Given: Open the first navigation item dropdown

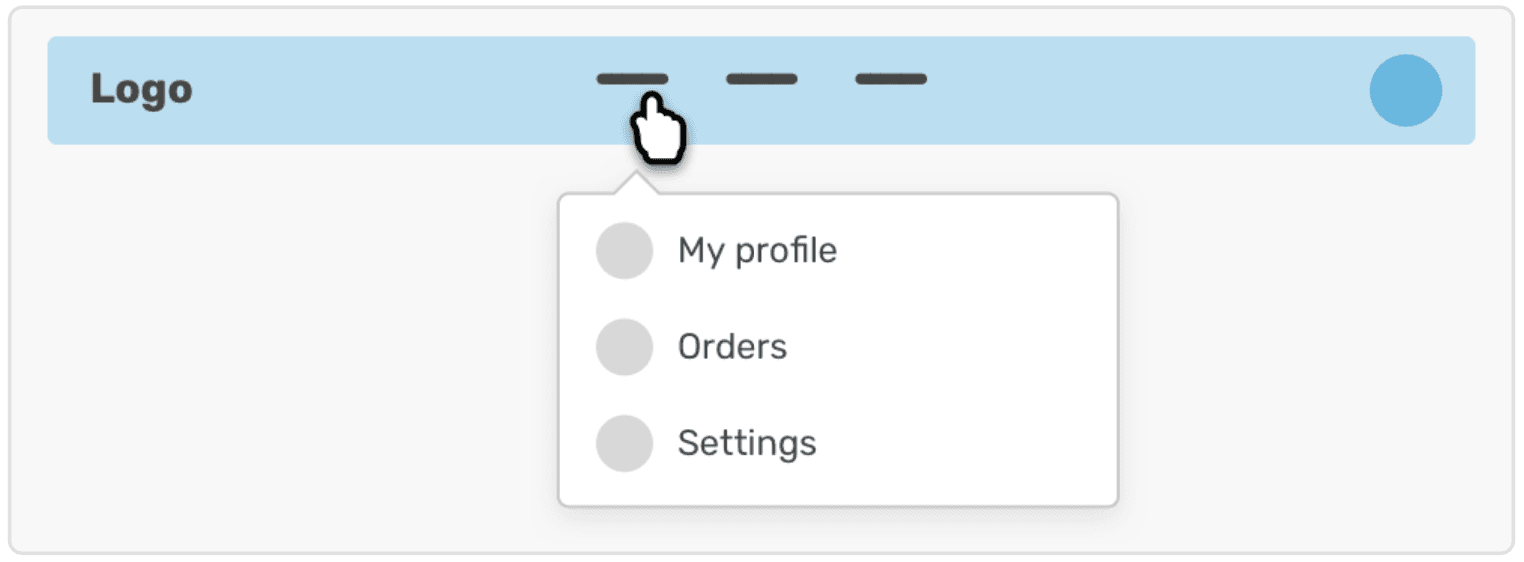Looking at the screenshot, I should (x=632, y=79).
